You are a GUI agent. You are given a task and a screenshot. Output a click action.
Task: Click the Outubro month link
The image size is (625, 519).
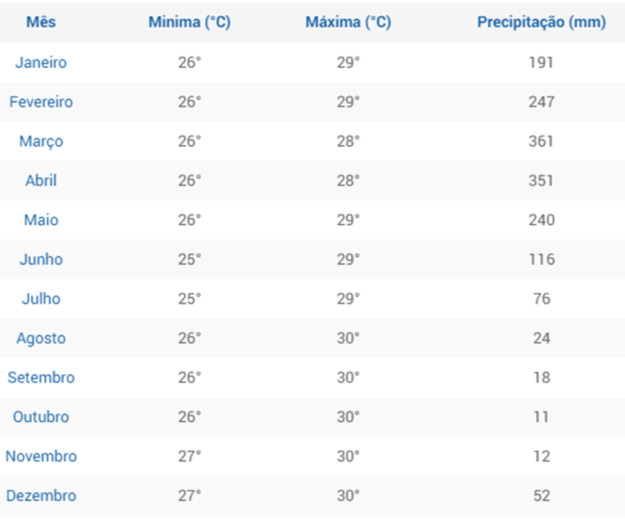click(x=41, y=417)
